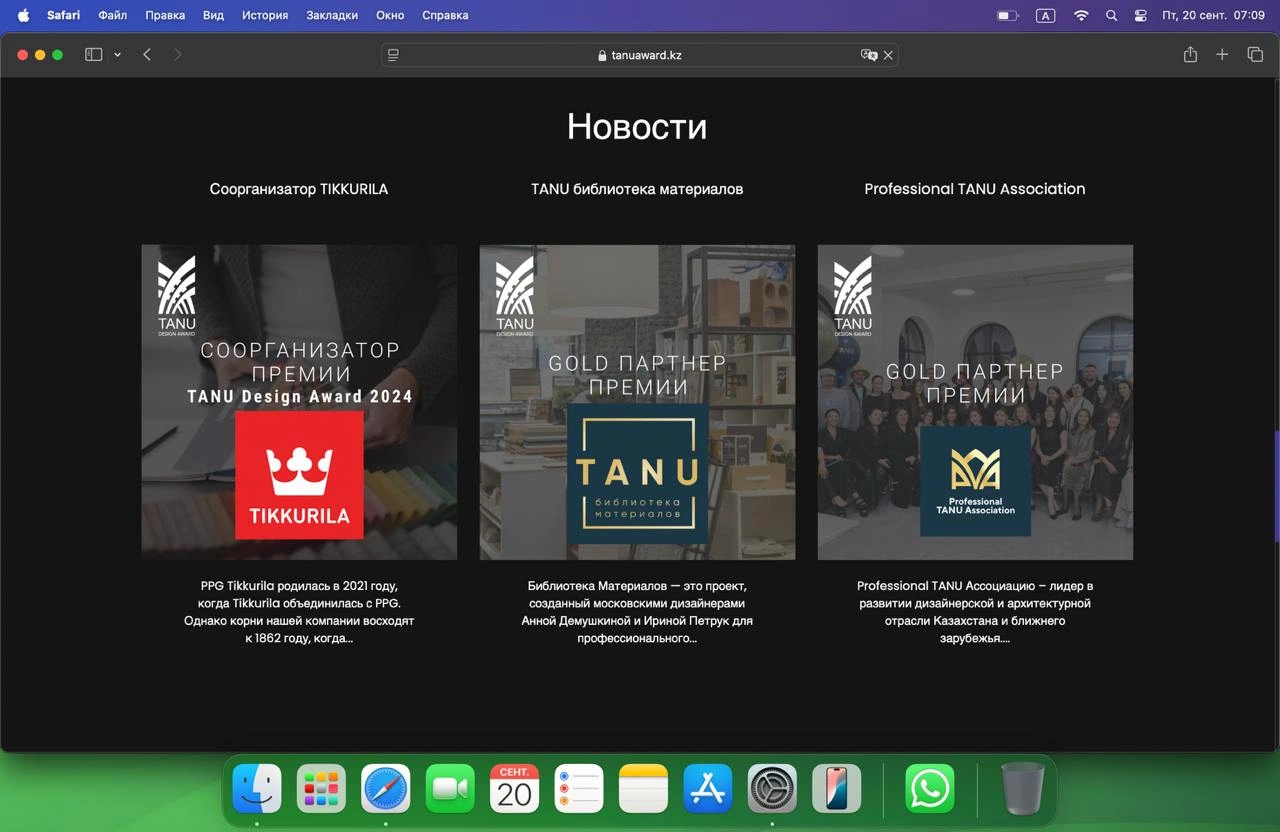Open Professional TANU Association news heading
Screen dimensions: 1280x832
pos(975,189)
